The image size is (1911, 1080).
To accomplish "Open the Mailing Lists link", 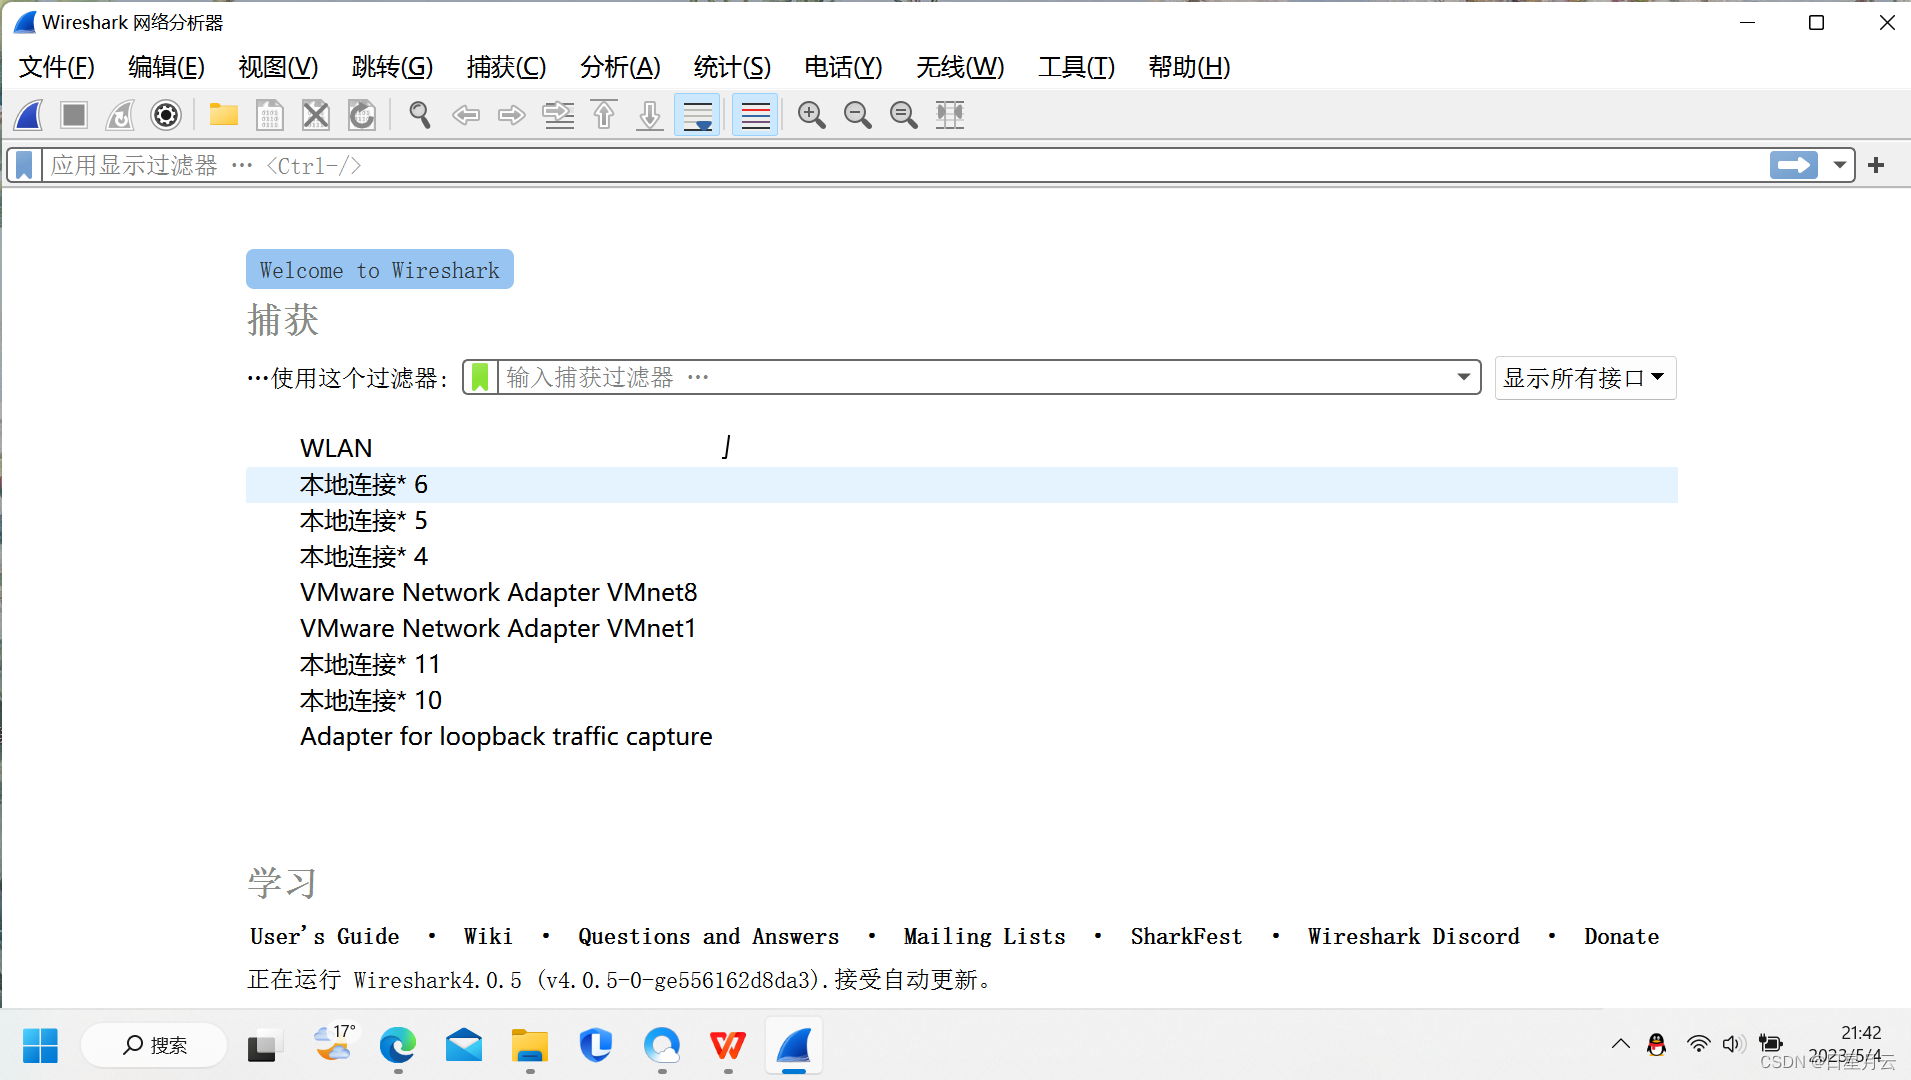I will click(985, 936).
